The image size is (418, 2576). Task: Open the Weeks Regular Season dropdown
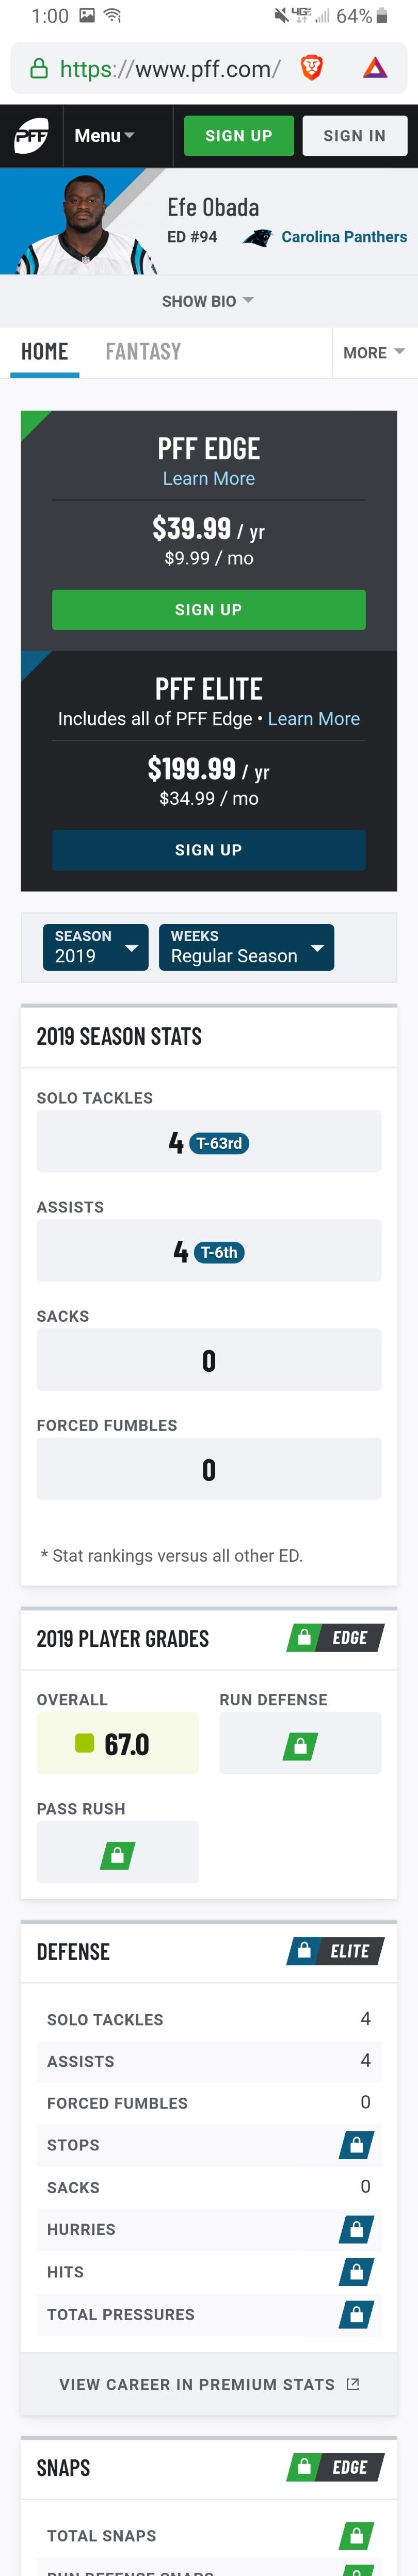click(x=246, y=947)
